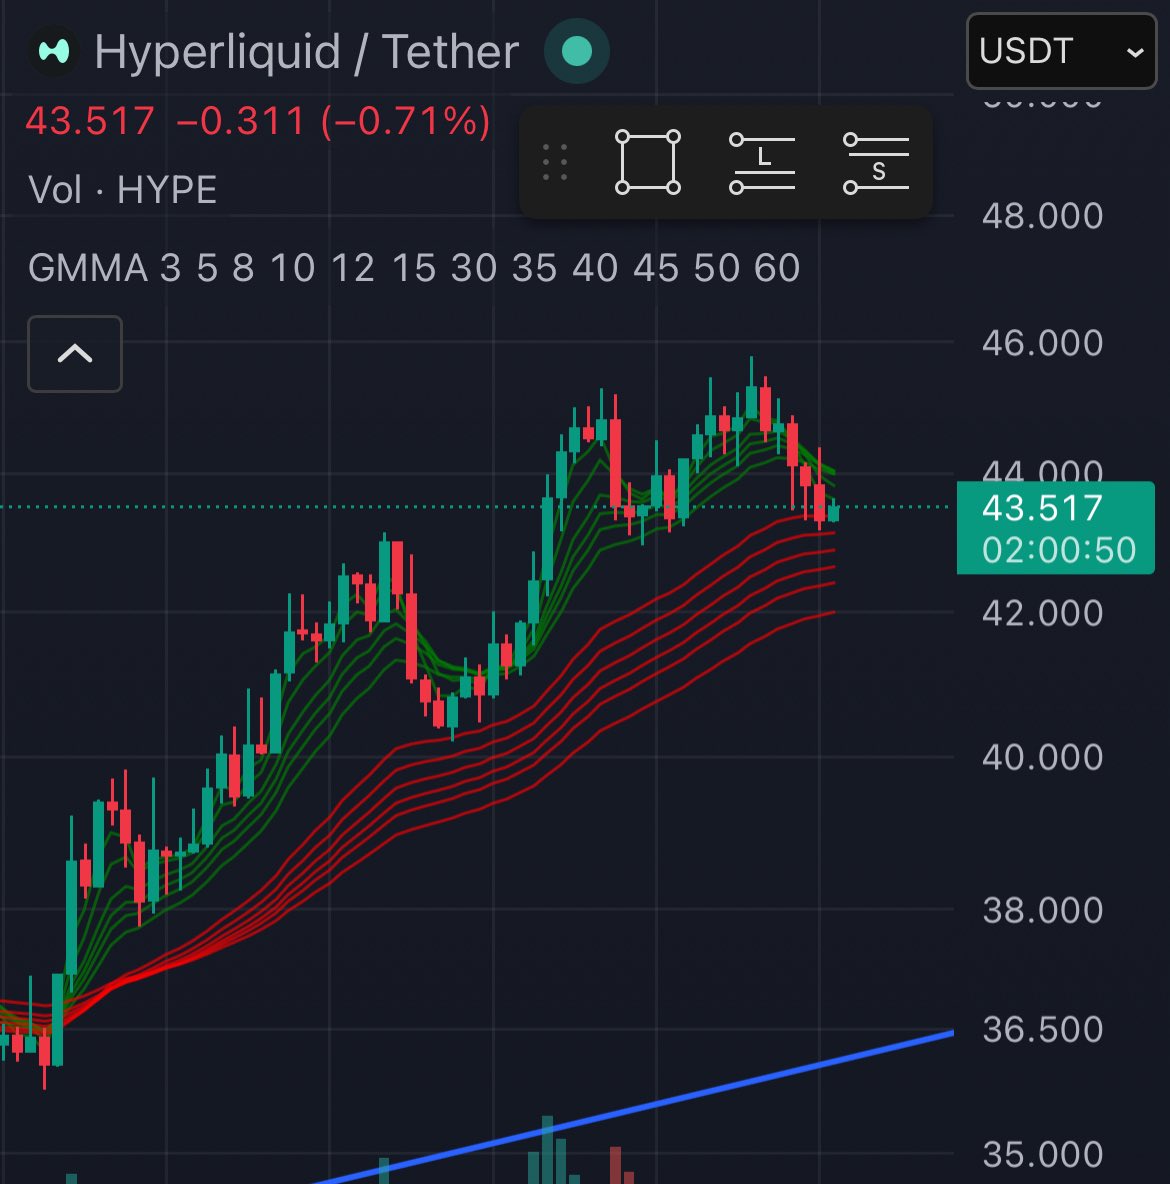The height and width of the screenshot is (1184, 1170).
Task: Click the green market status dot
Action: coord(577,51)
